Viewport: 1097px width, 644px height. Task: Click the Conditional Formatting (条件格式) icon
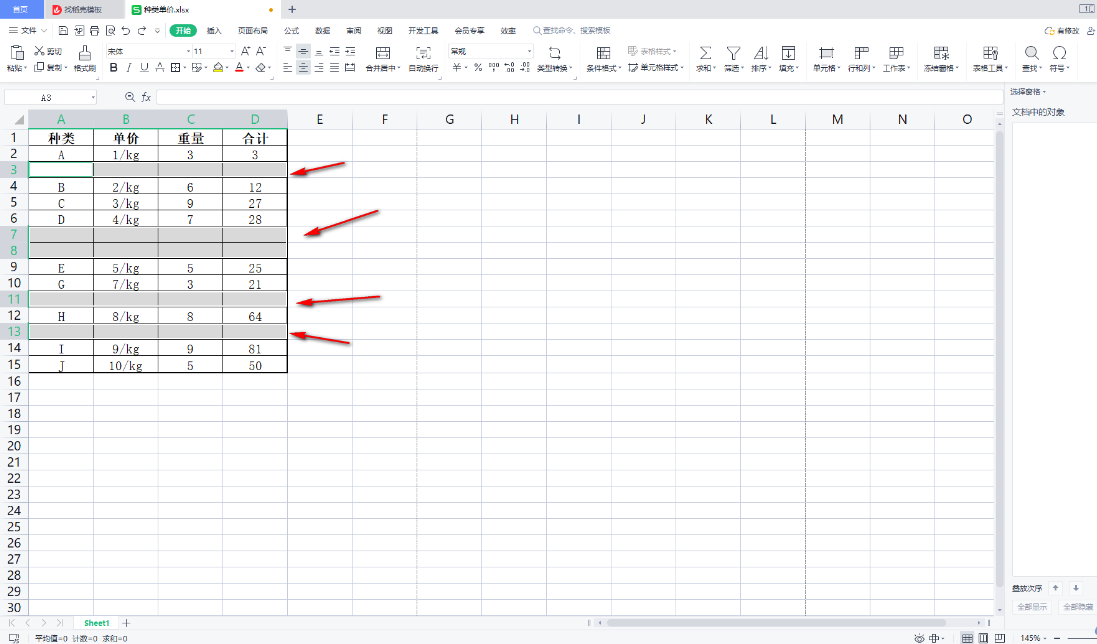603,53
